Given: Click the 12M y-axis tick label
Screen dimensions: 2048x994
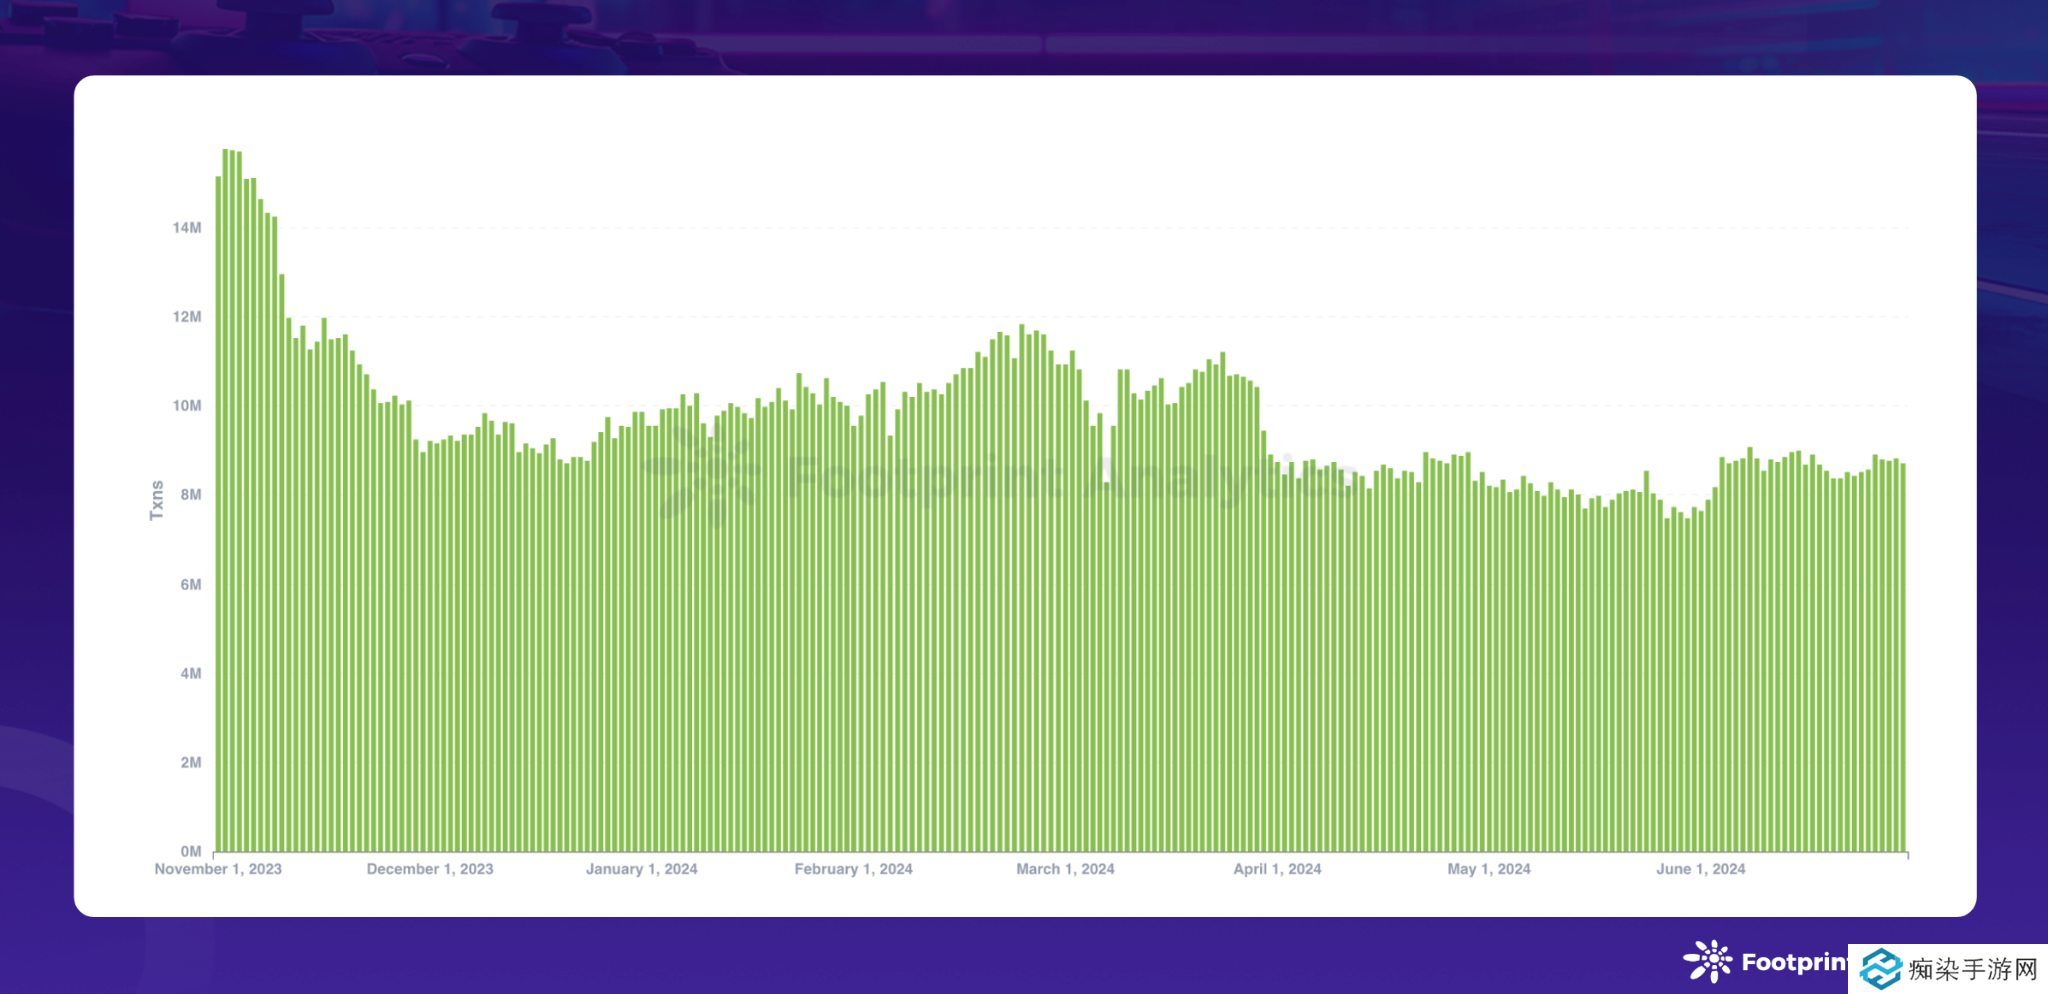Looking at the screenshot, I should (187, 317).
